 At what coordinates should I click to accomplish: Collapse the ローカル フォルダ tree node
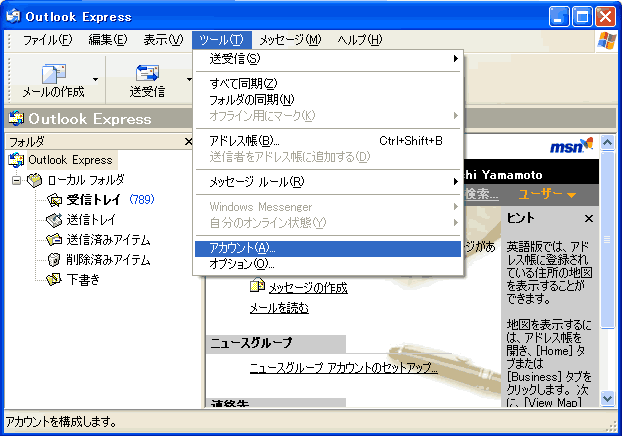coord(17,181)
